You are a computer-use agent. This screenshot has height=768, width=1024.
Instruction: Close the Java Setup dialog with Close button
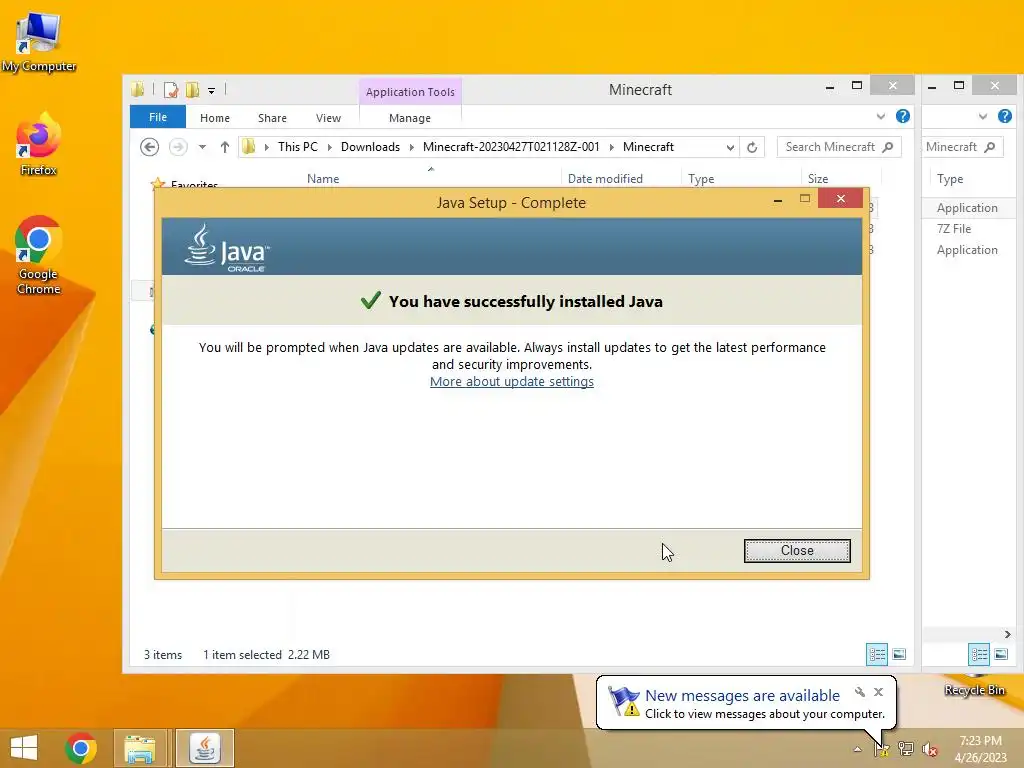797,551
